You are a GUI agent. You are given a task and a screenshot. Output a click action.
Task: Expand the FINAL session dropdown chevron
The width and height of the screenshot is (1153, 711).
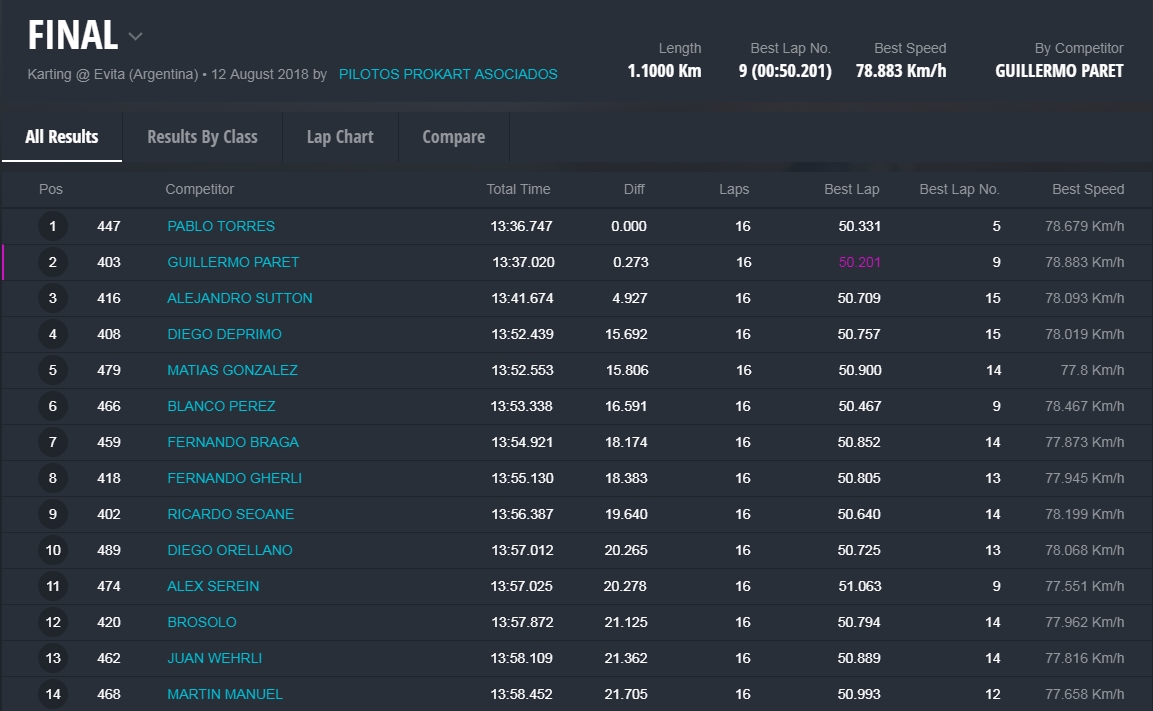pyautogui.click(x=136, y=37)
